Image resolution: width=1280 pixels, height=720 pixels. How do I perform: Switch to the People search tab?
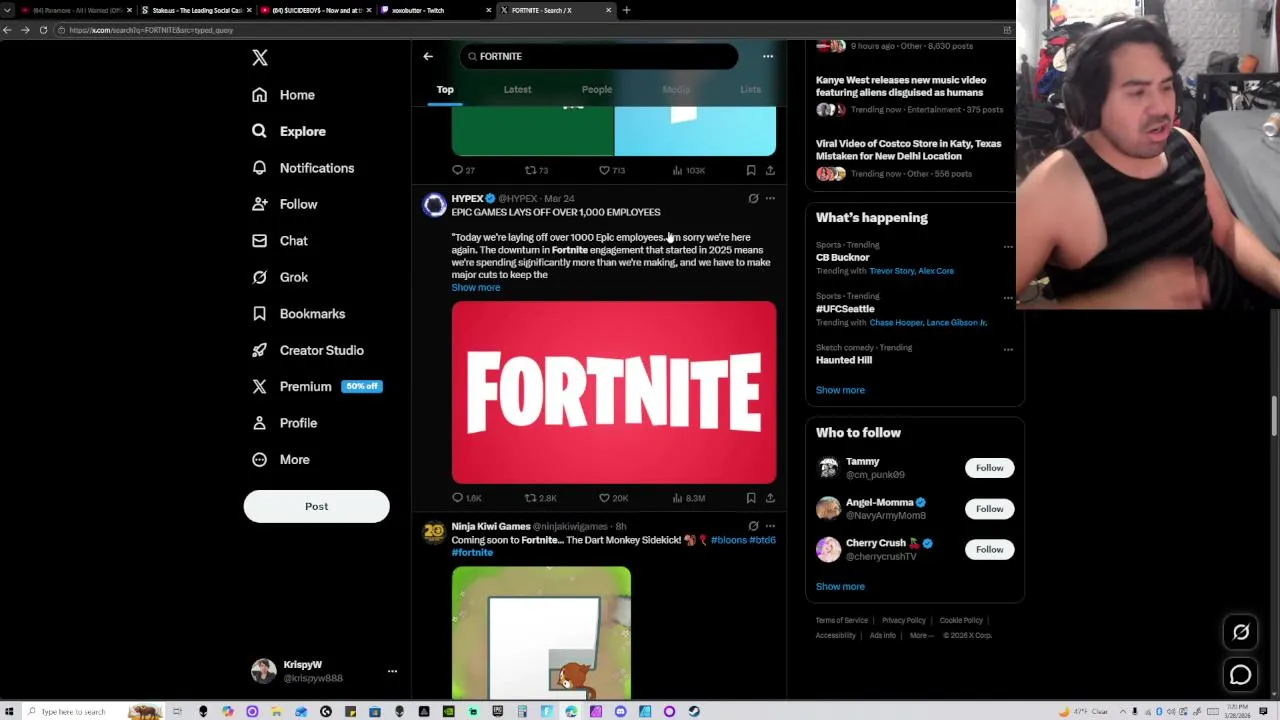597,90
